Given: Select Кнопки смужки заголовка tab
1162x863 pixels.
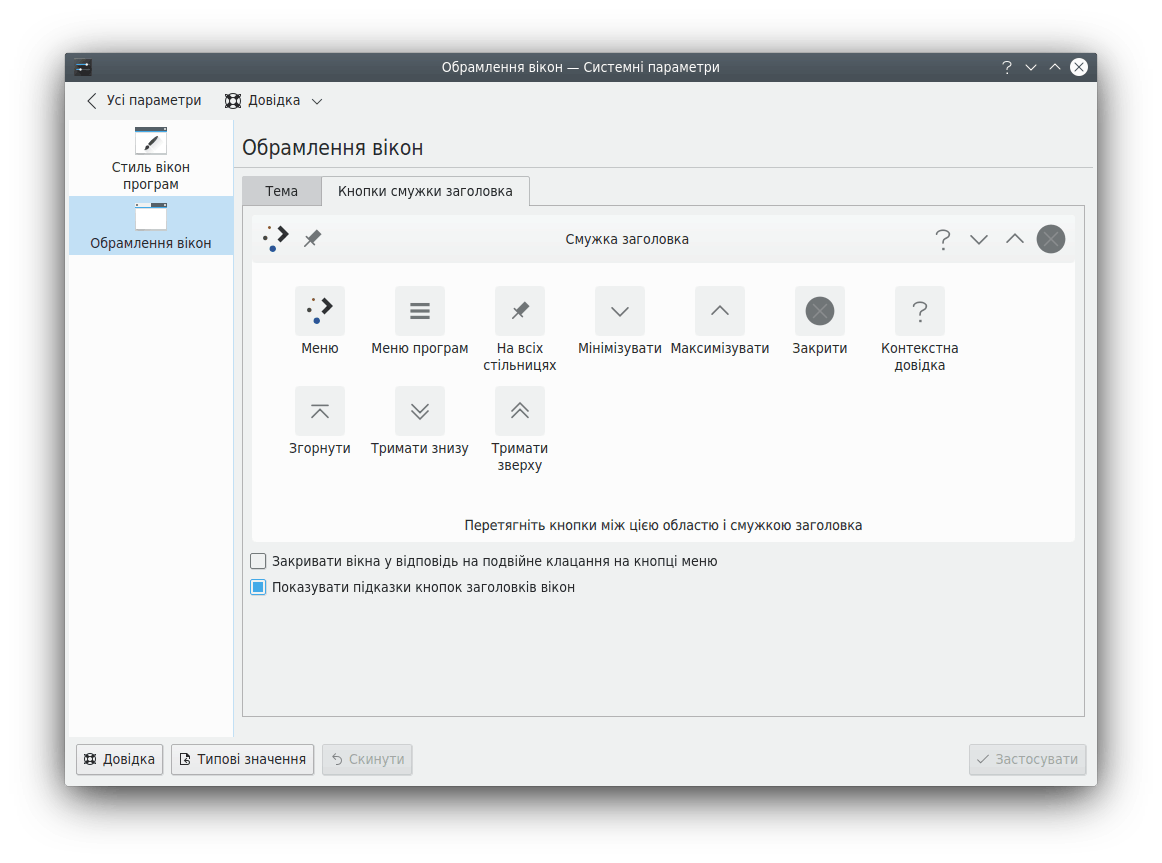Looking at the screenshot, I should (x=425, y=191).
